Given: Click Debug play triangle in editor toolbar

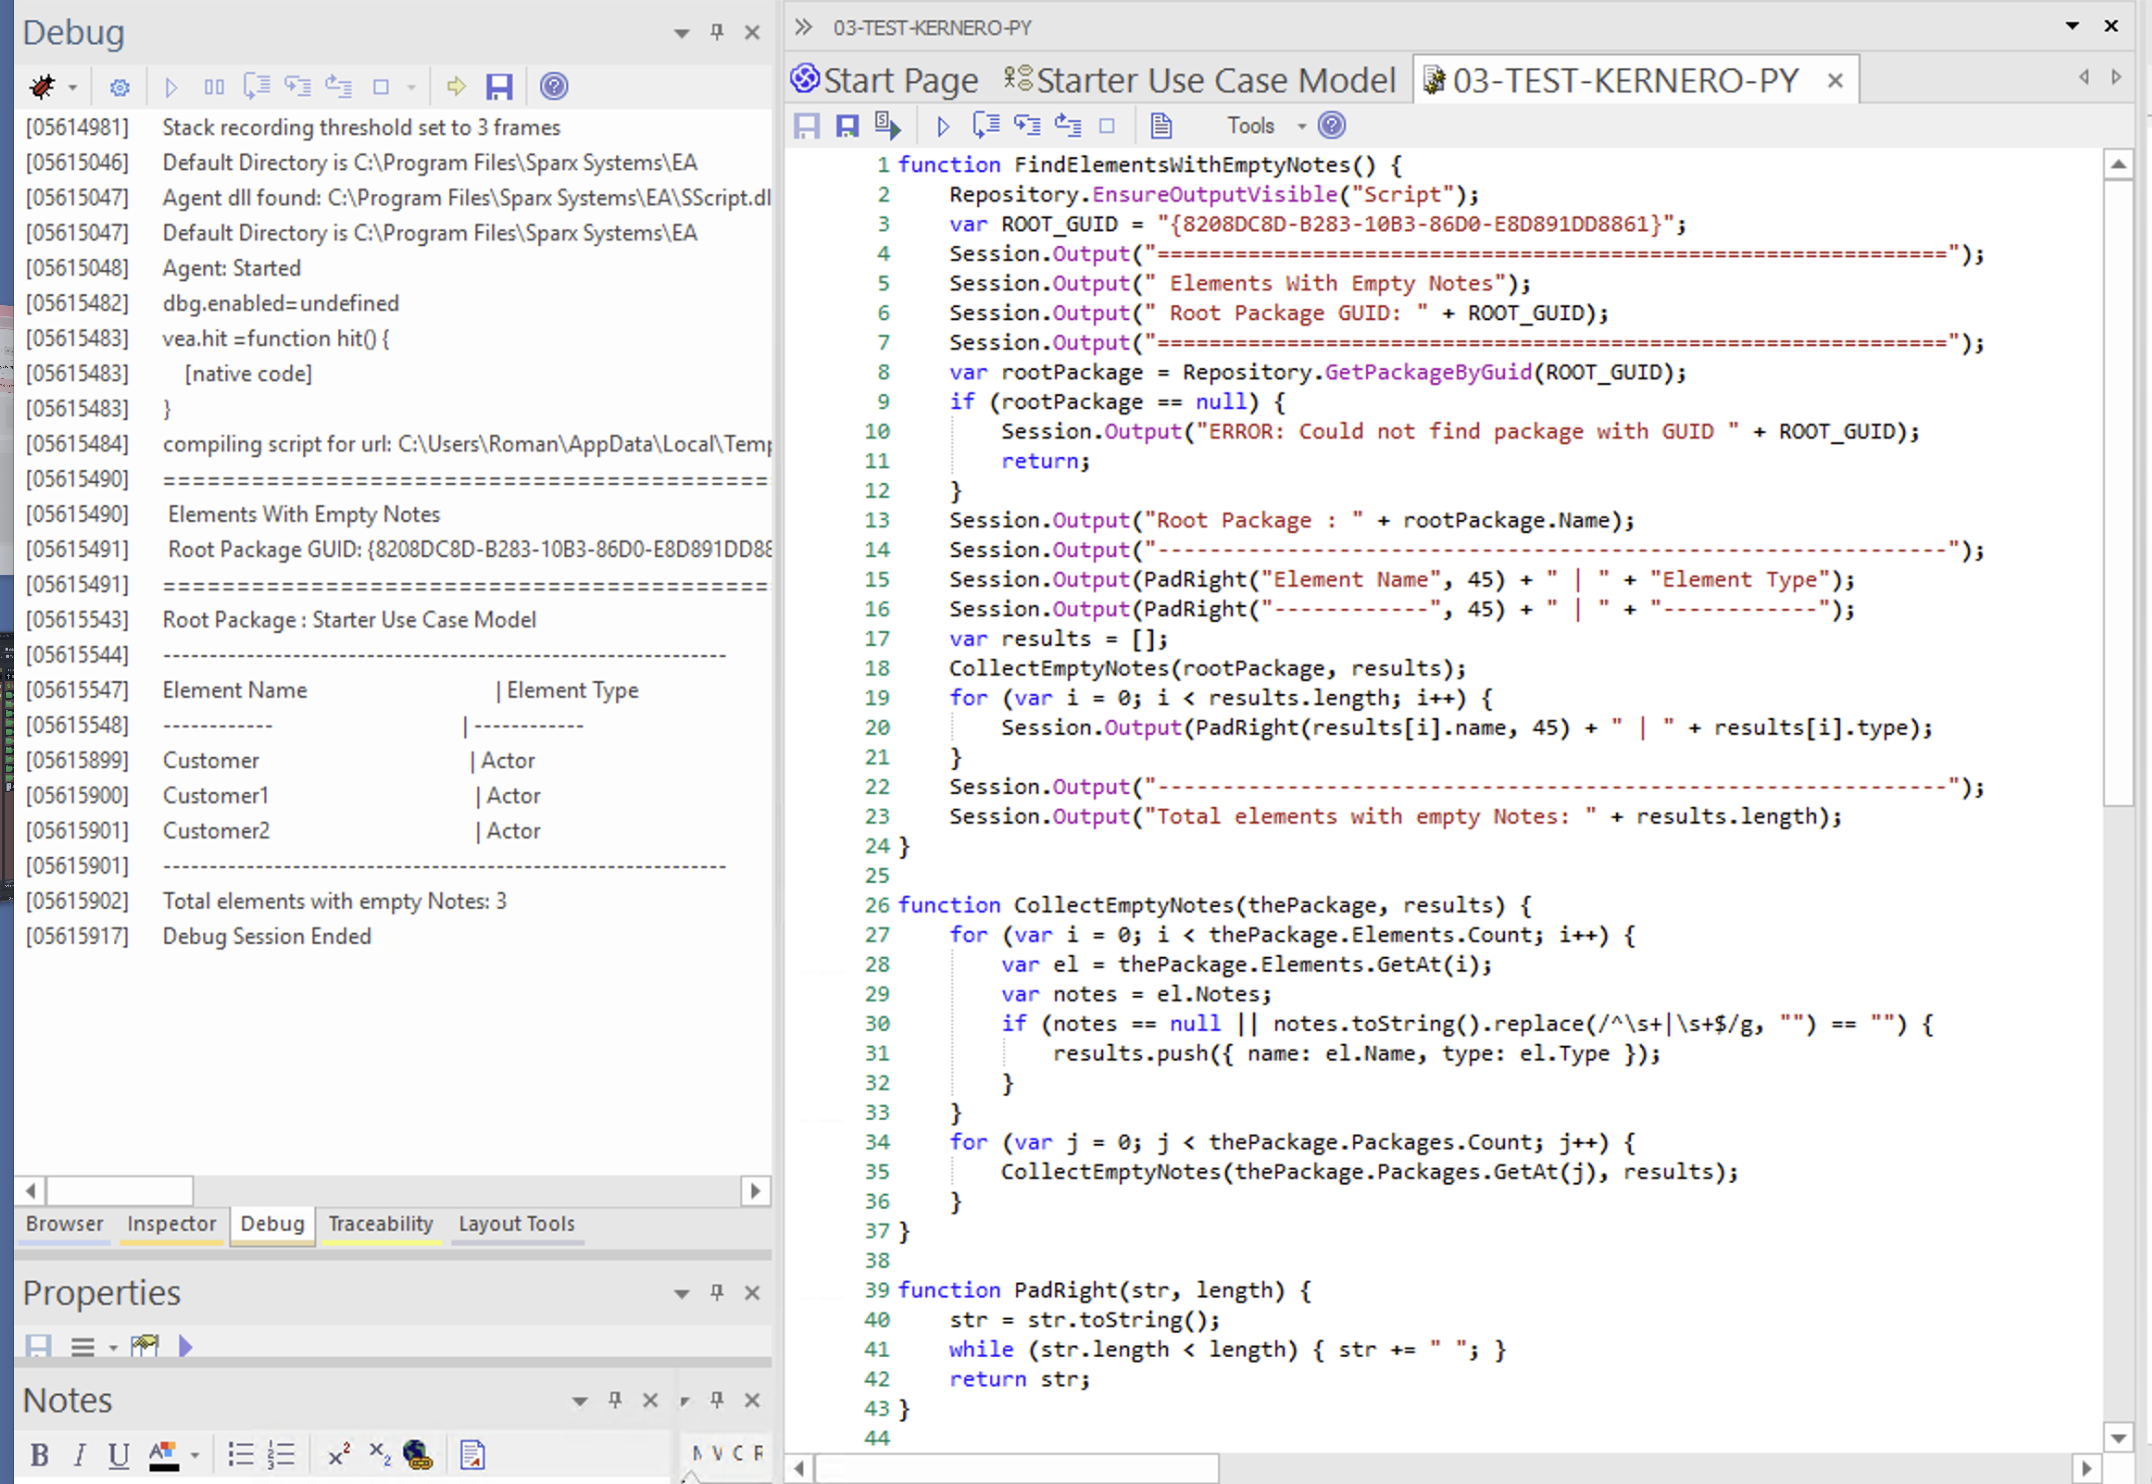Looking at the screenshot, I should tap(943, 126).
